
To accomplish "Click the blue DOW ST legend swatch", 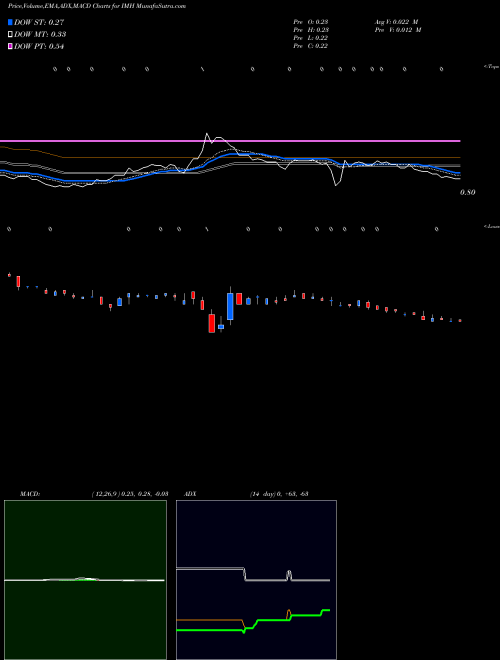I will point(10,22).
